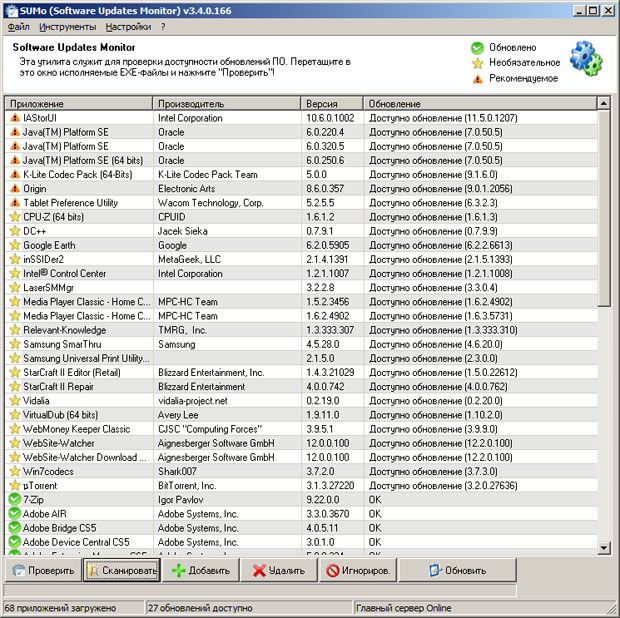Click the warning icon beside Tablet Preference Utility

click(x=15, y=203)
